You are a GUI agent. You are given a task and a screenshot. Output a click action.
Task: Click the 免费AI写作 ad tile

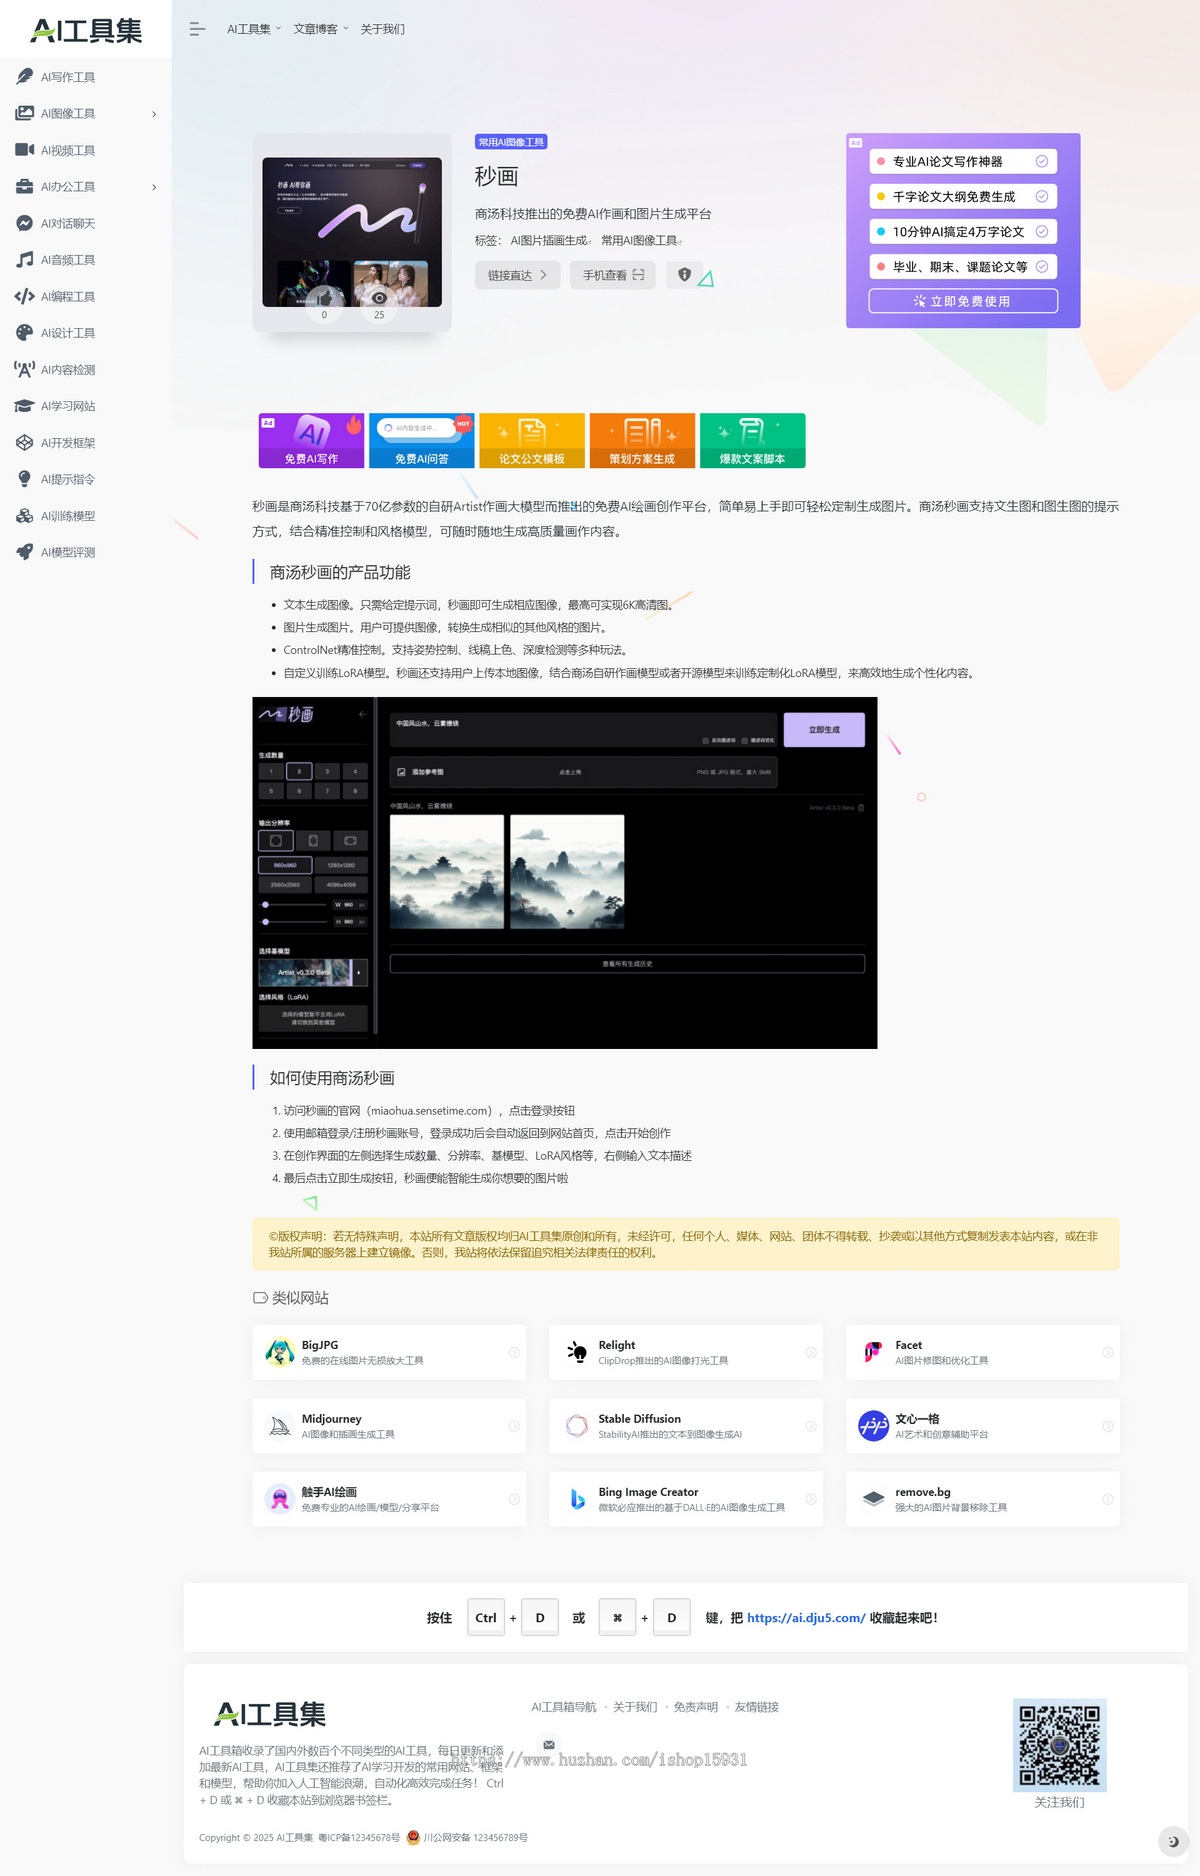click(x=311, y=440)
